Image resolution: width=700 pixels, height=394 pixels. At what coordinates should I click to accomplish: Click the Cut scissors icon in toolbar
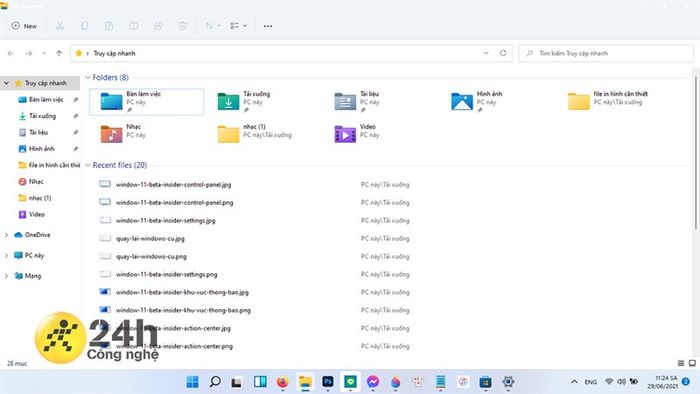(59, 26)
